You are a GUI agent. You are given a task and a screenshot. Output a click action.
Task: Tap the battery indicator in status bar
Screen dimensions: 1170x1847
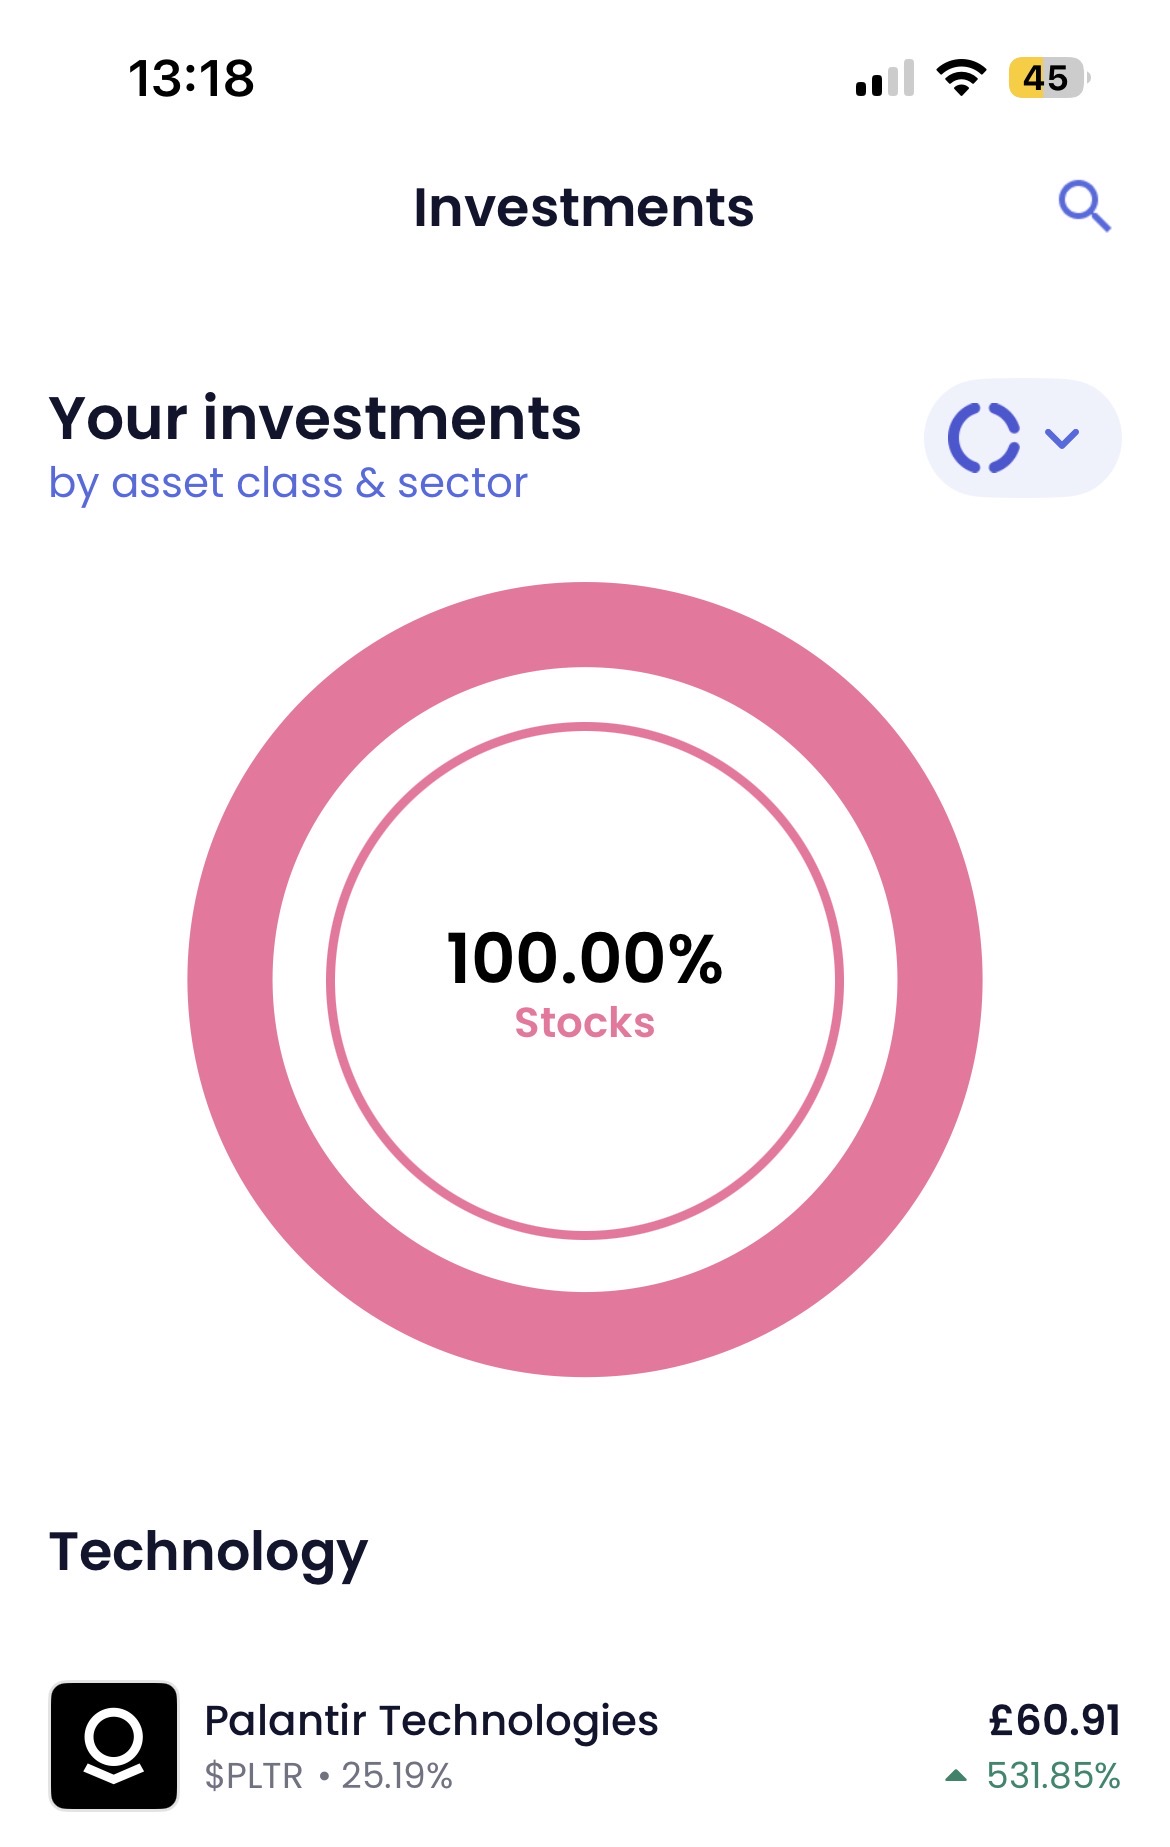coord(1048,78)
